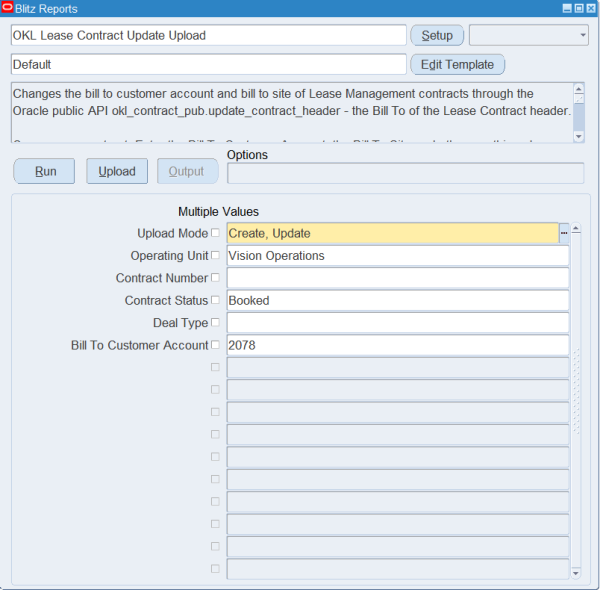Click the Upload button
Viewport: 600px width, 590px height.
(x=117, y=171)
